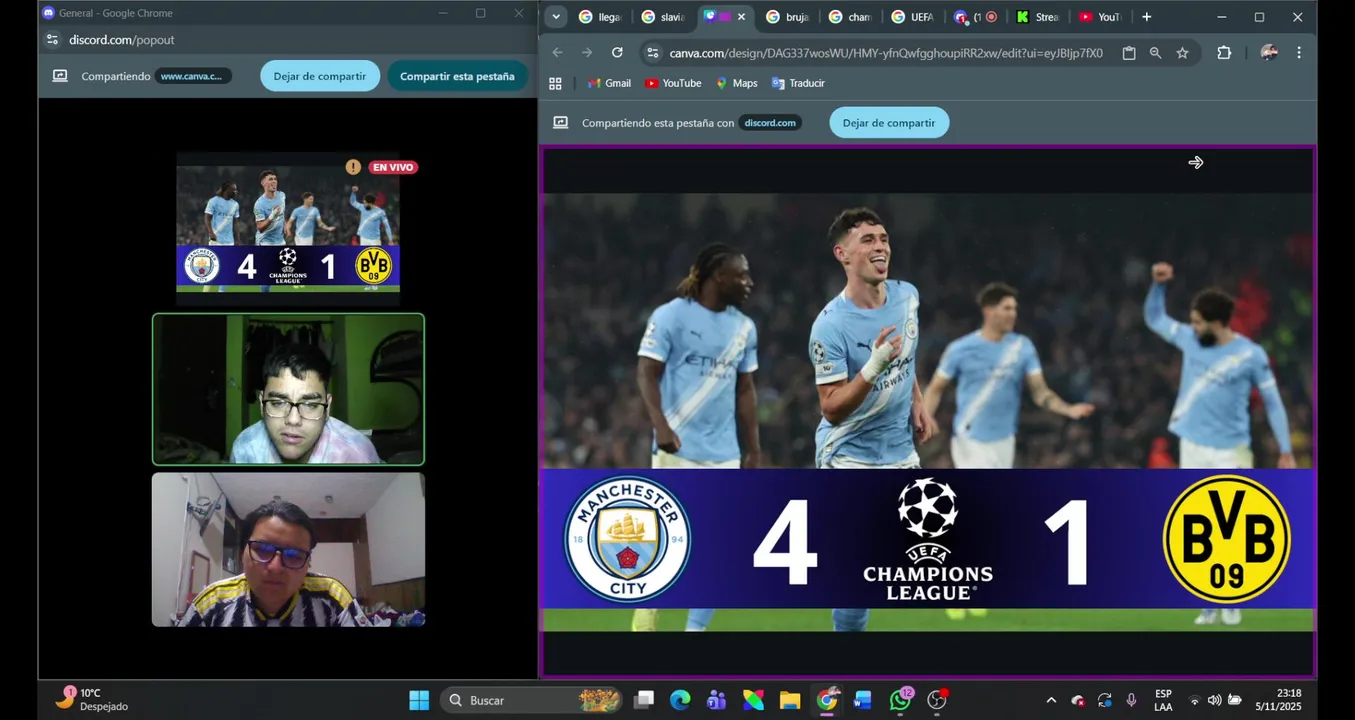Switch to the Kick "Strea" tab
Viewport: 1355px width, 720px height.
tap(1037, 17)
